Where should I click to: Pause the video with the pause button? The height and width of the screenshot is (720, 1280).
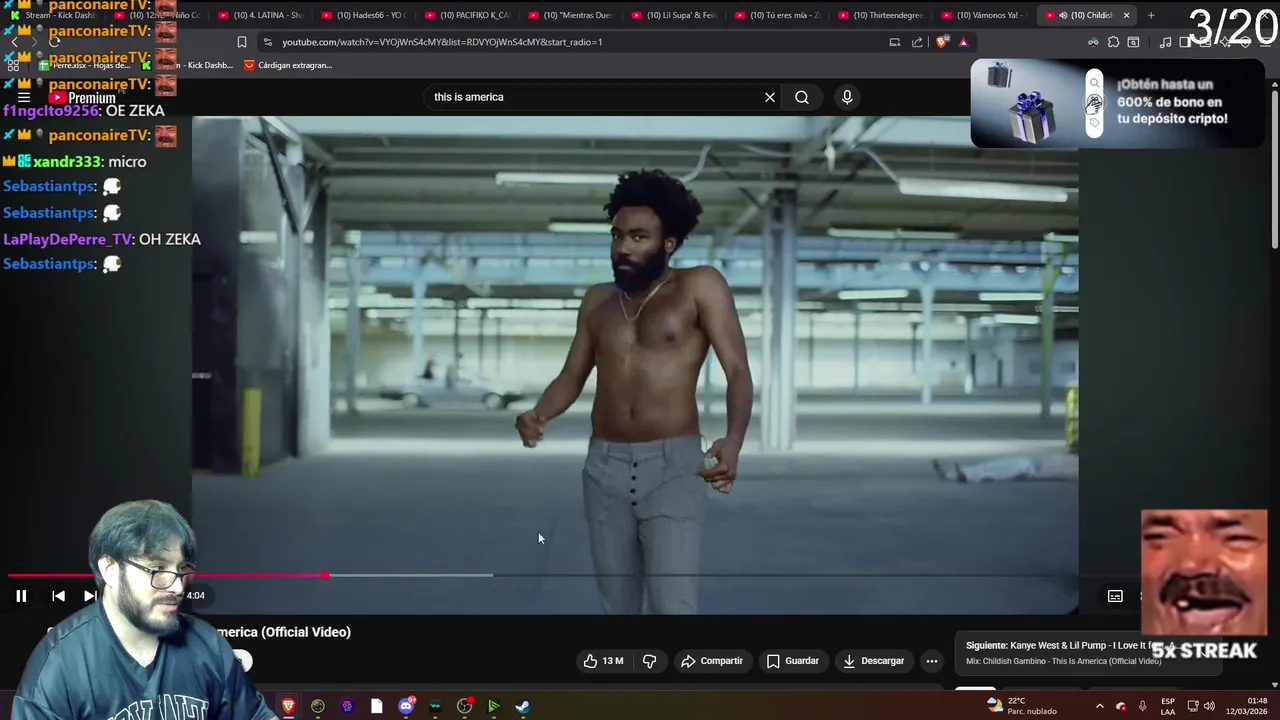(21, 596)
